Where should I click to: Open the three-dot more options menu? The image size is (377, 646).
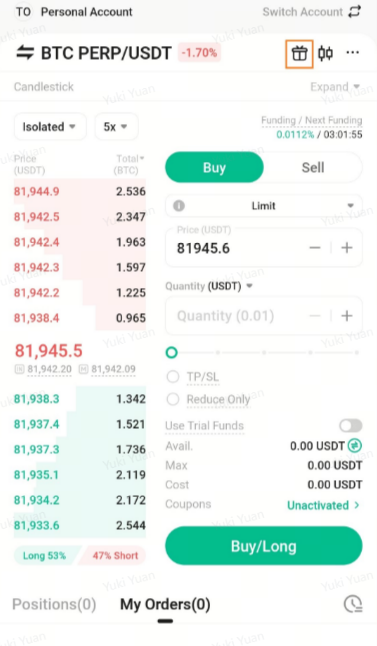(353, 53)
